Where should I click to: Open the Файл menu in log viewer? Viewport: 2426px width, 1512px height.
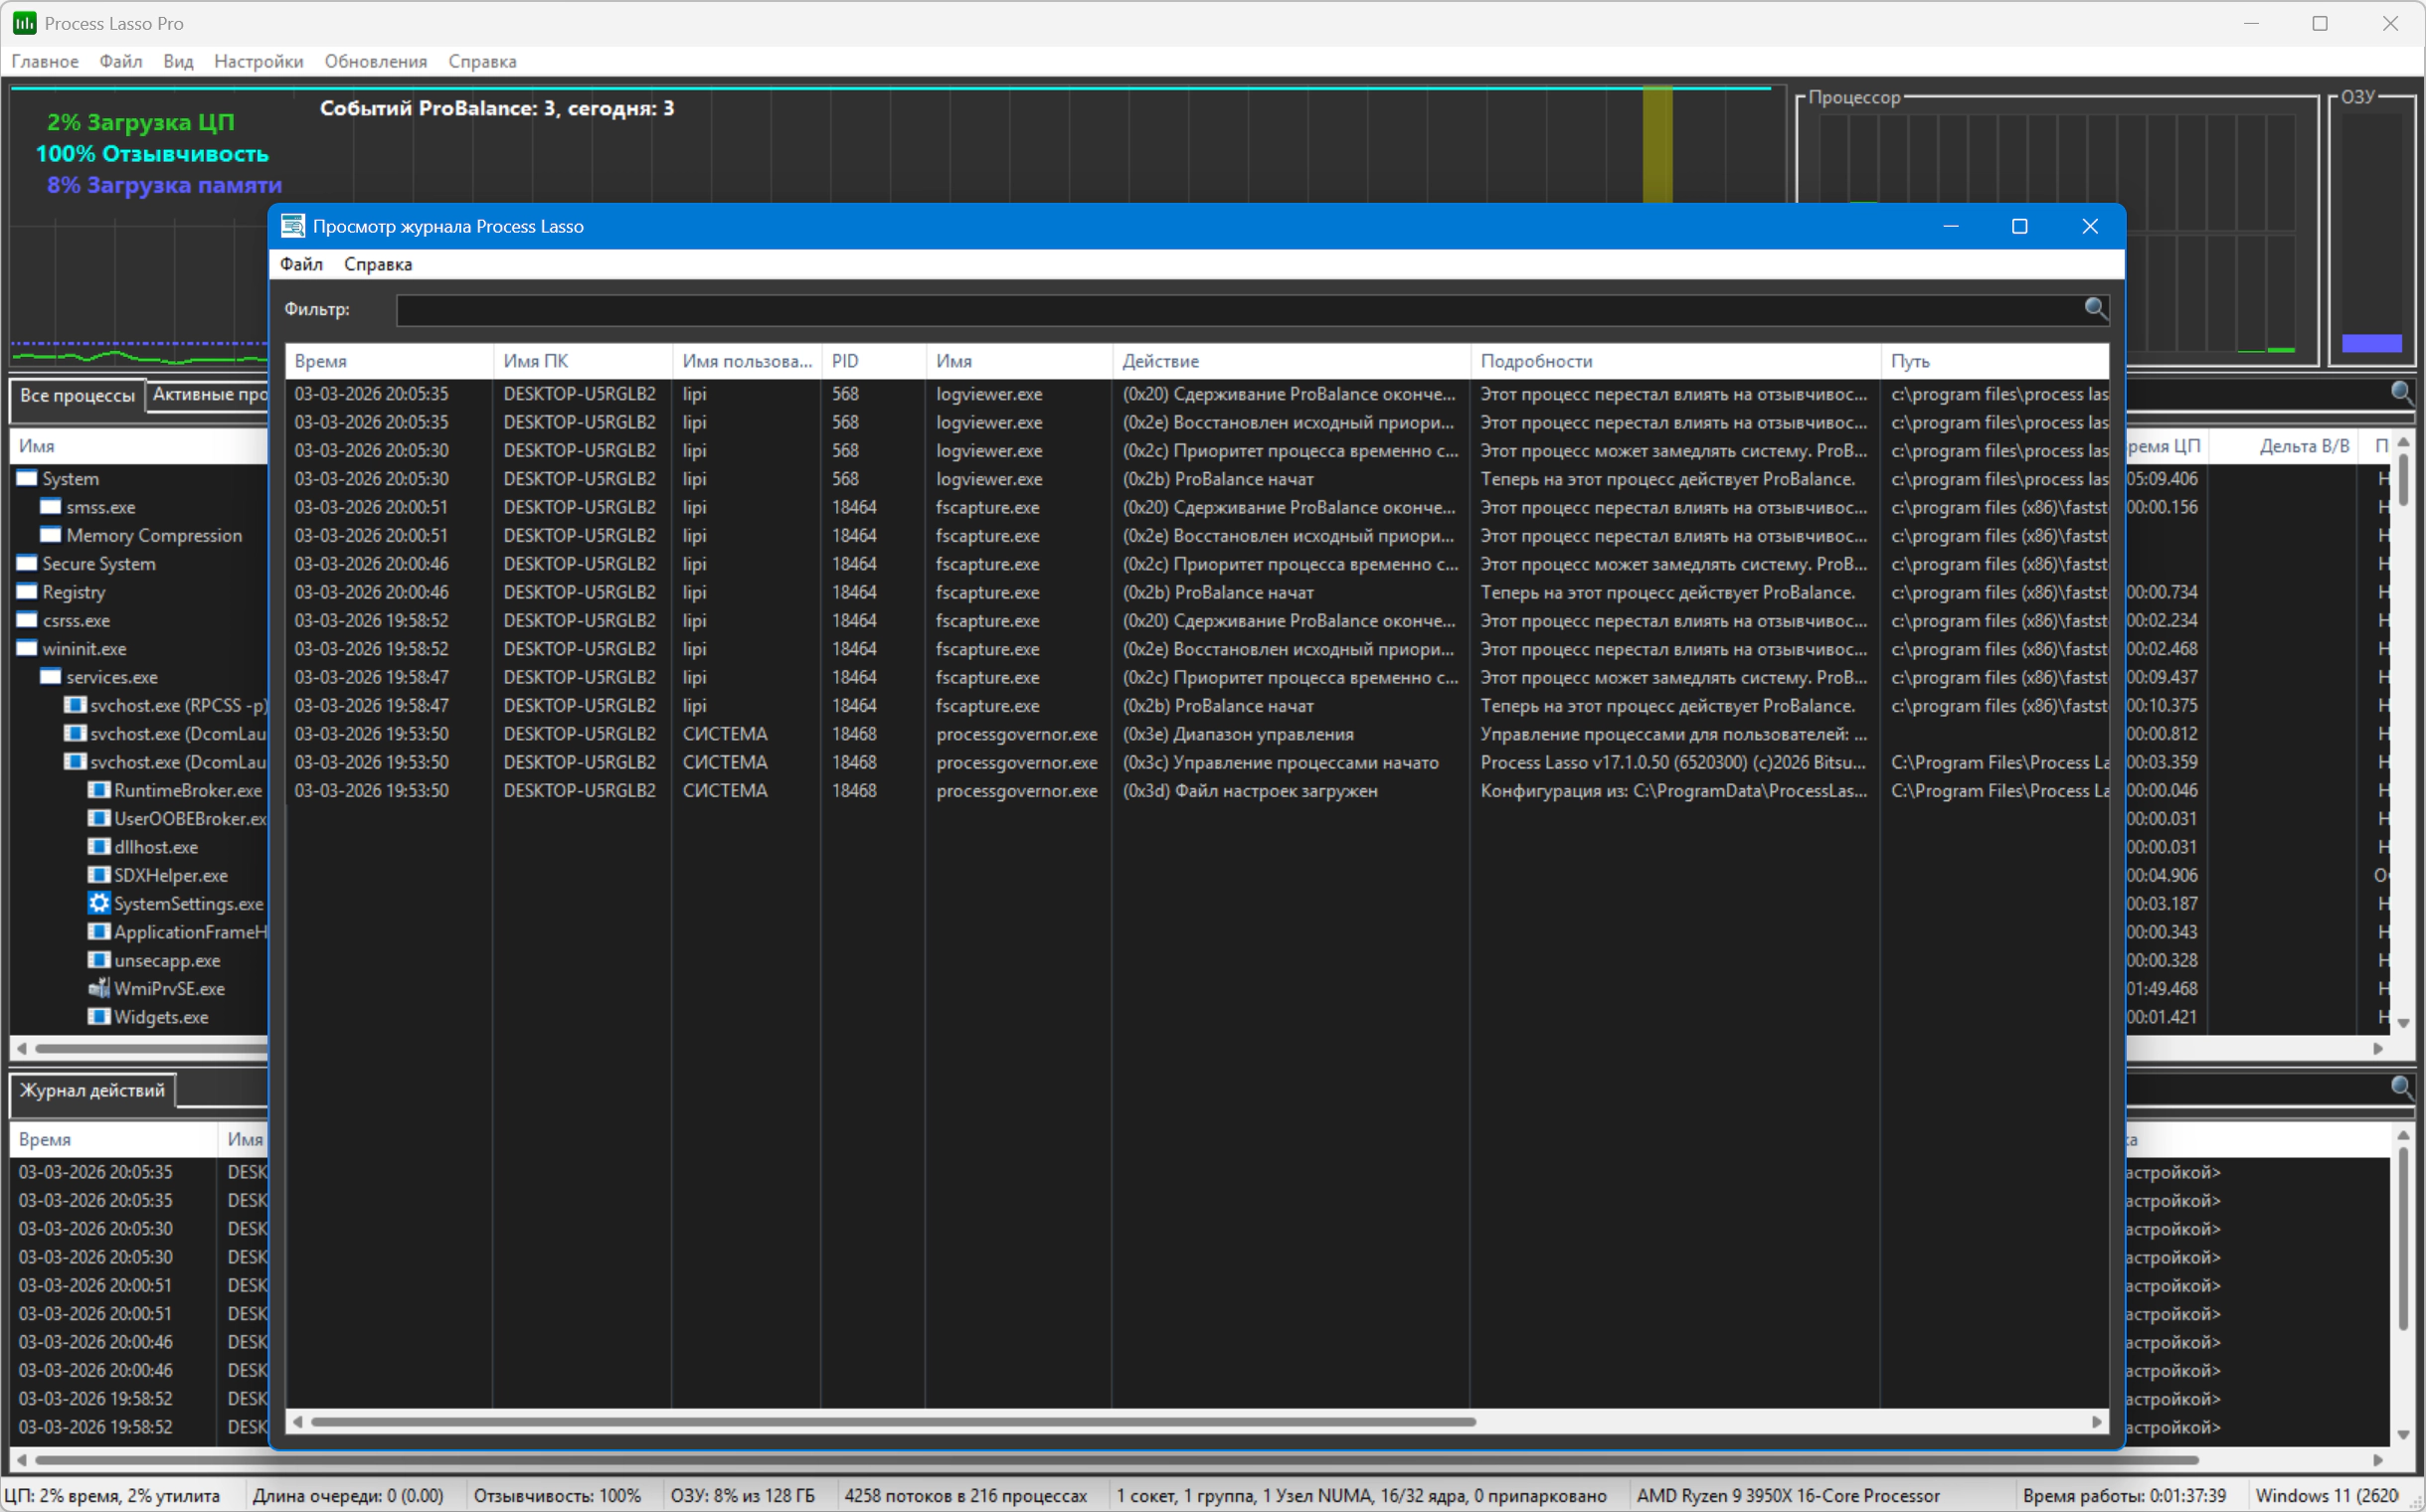(301, 264)
